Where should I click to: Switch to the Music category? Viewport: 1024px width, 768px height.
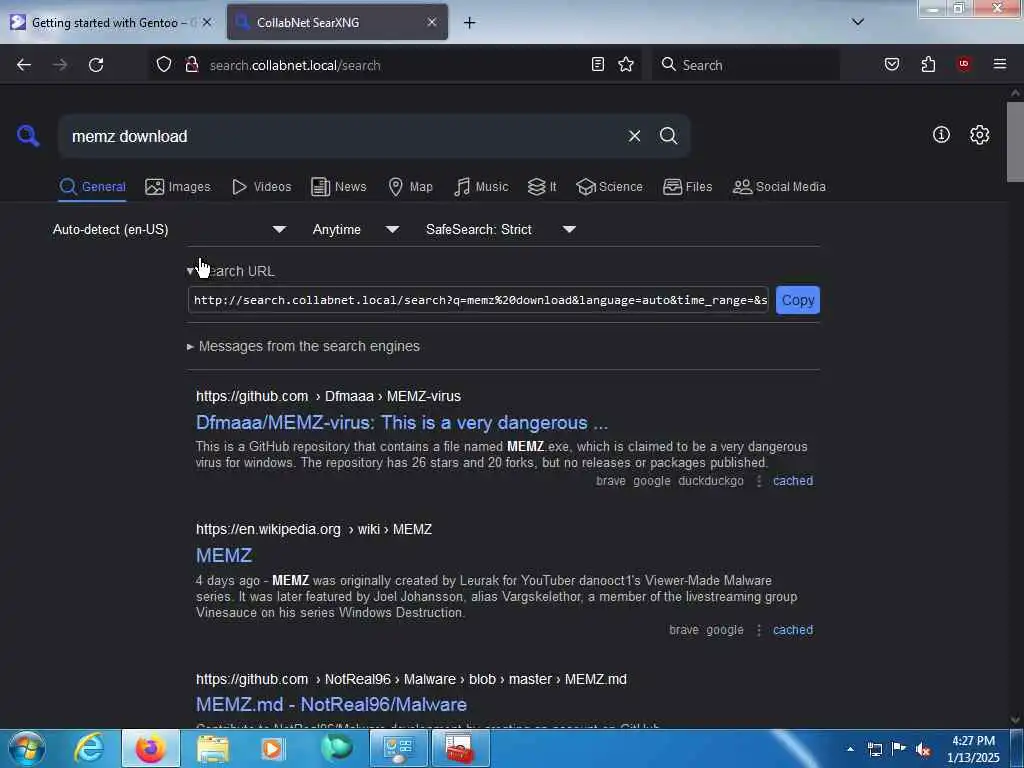click(481, 187)
